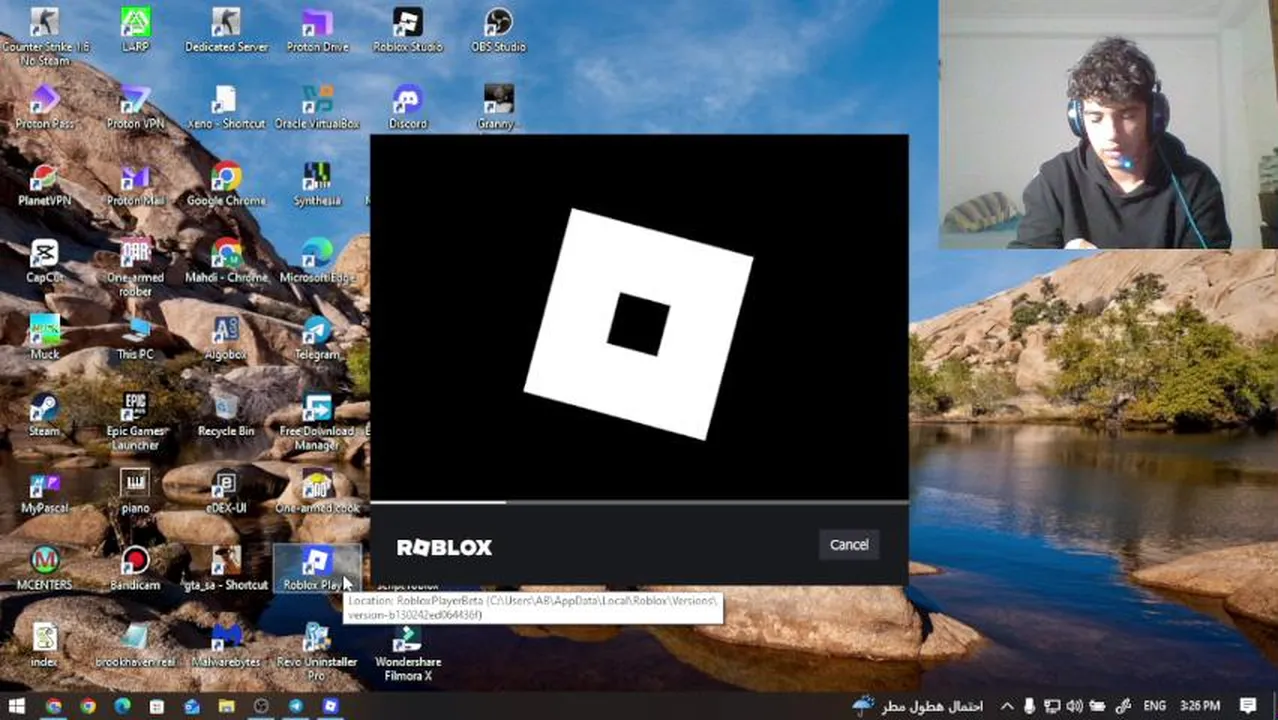Open the notification action center
1278x720 pixels.
pyautogui.click(x=1248, y=706)
